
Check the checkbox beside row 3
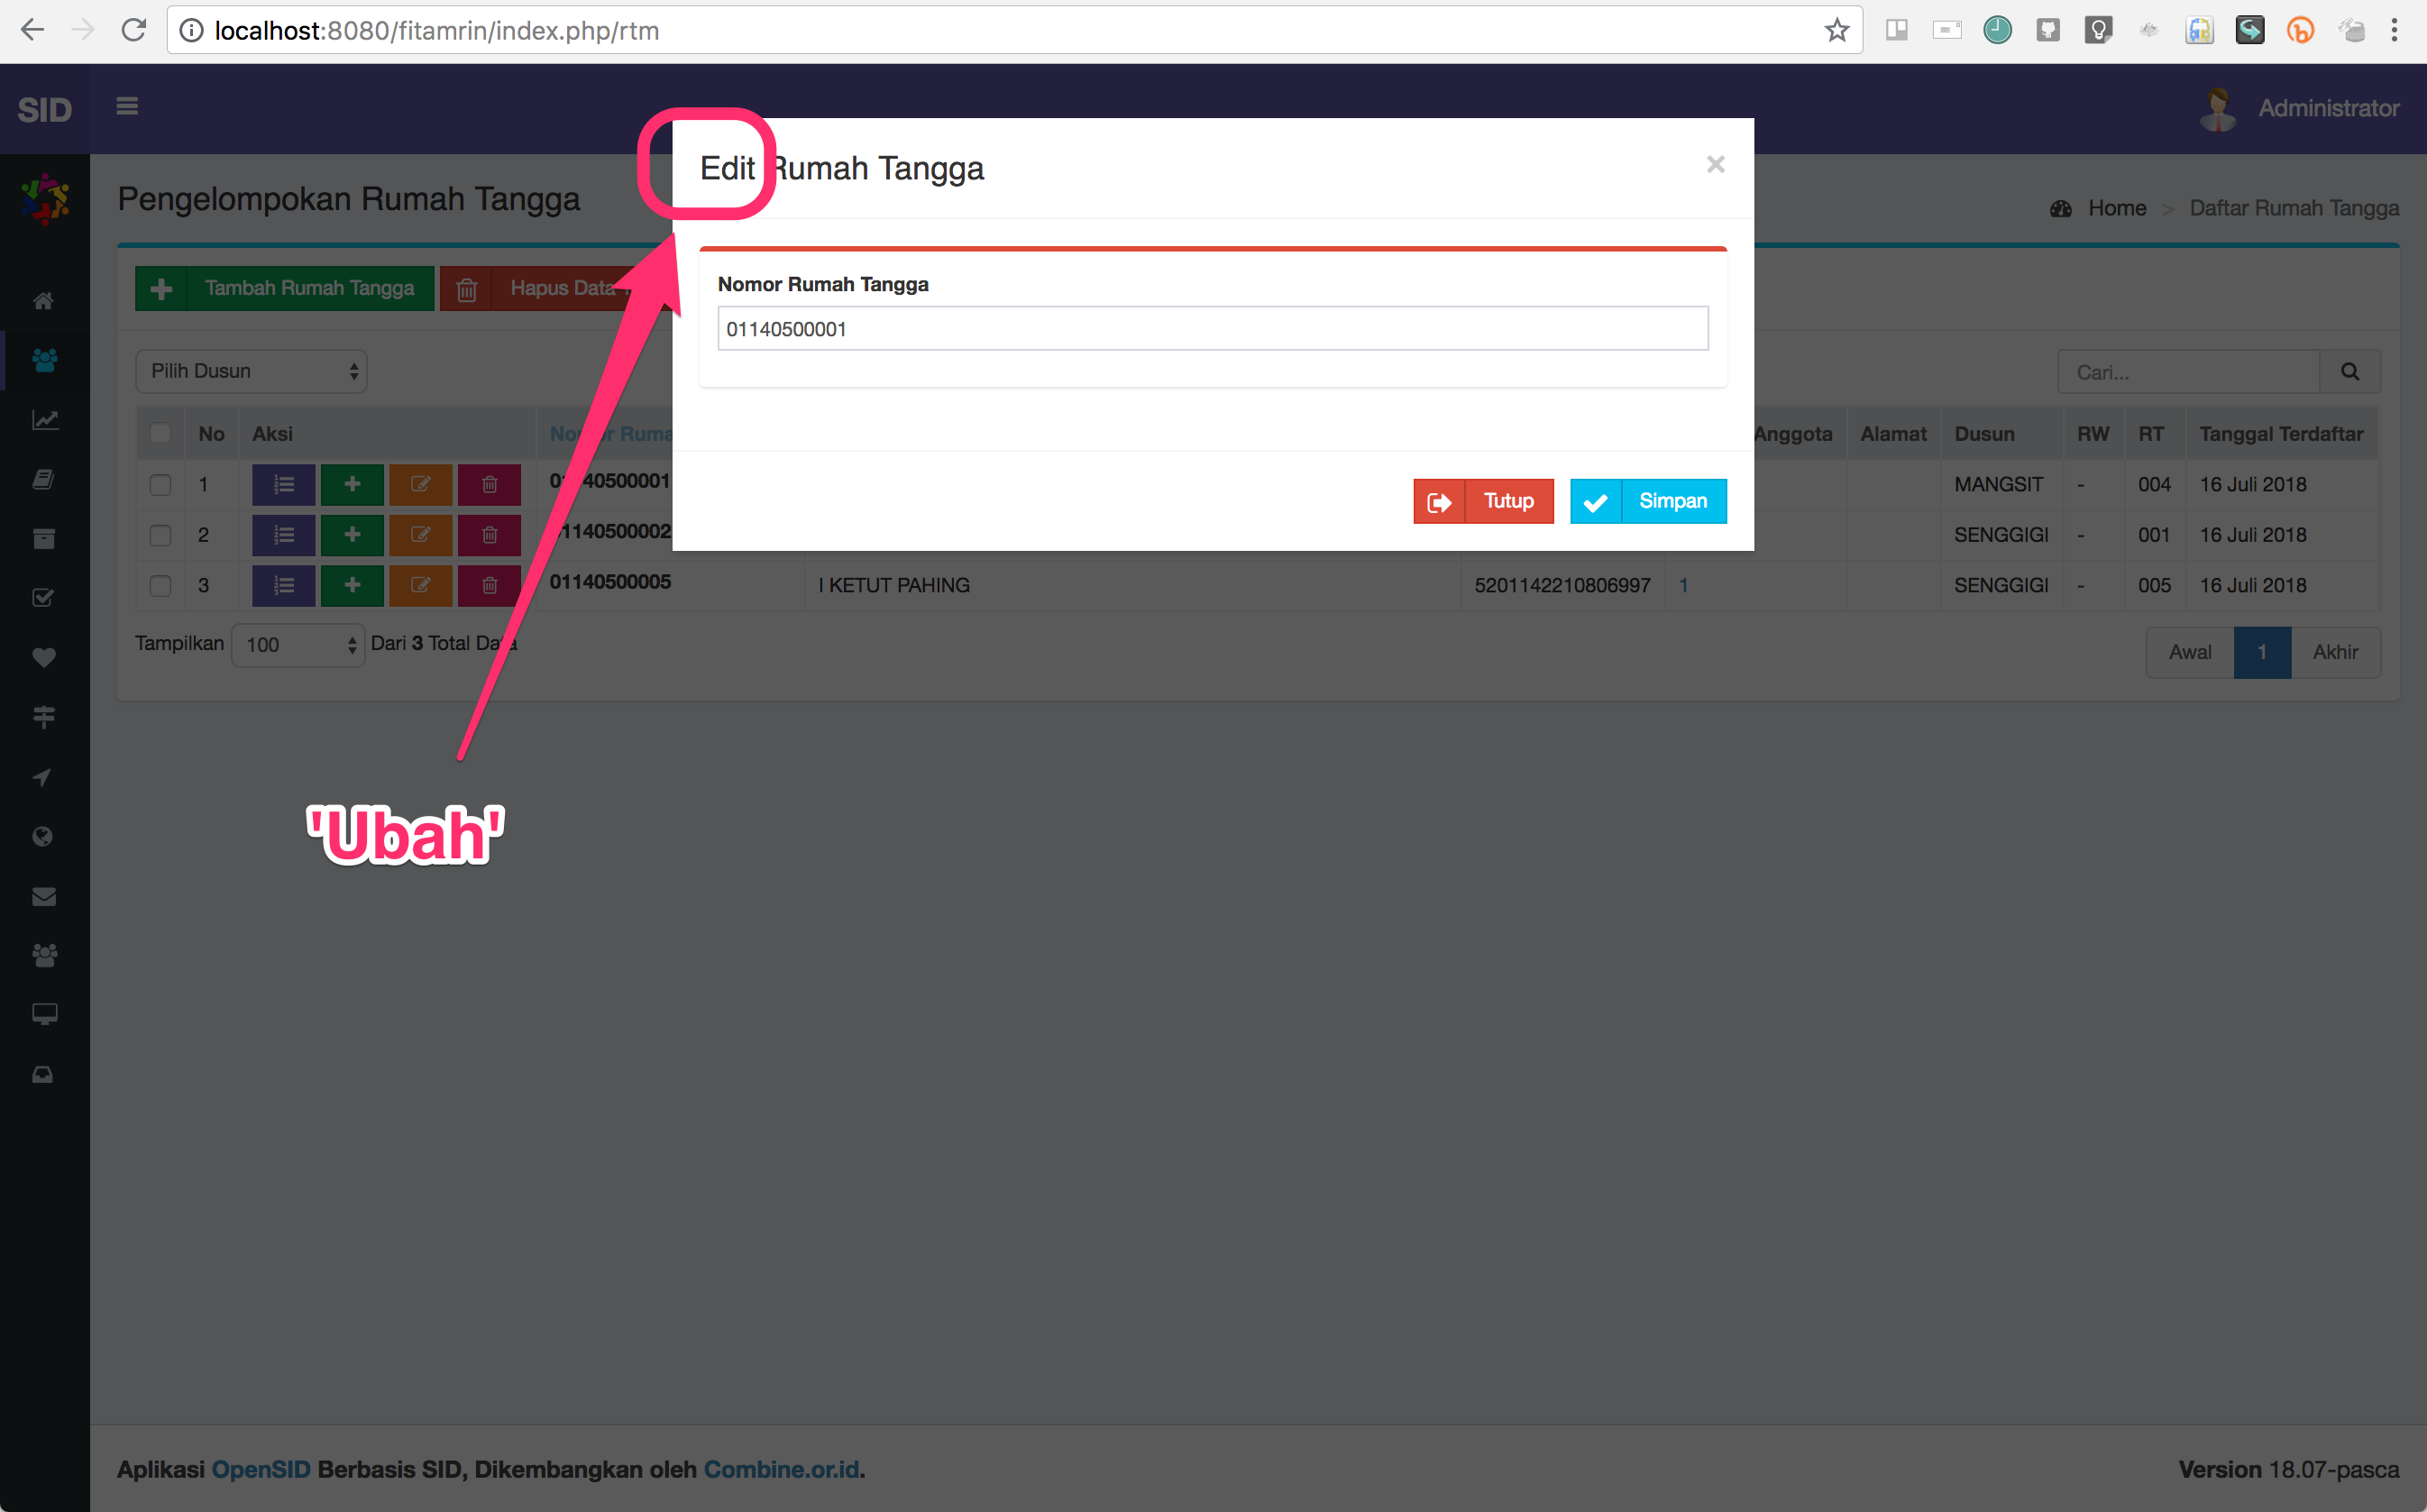(159, 585)
